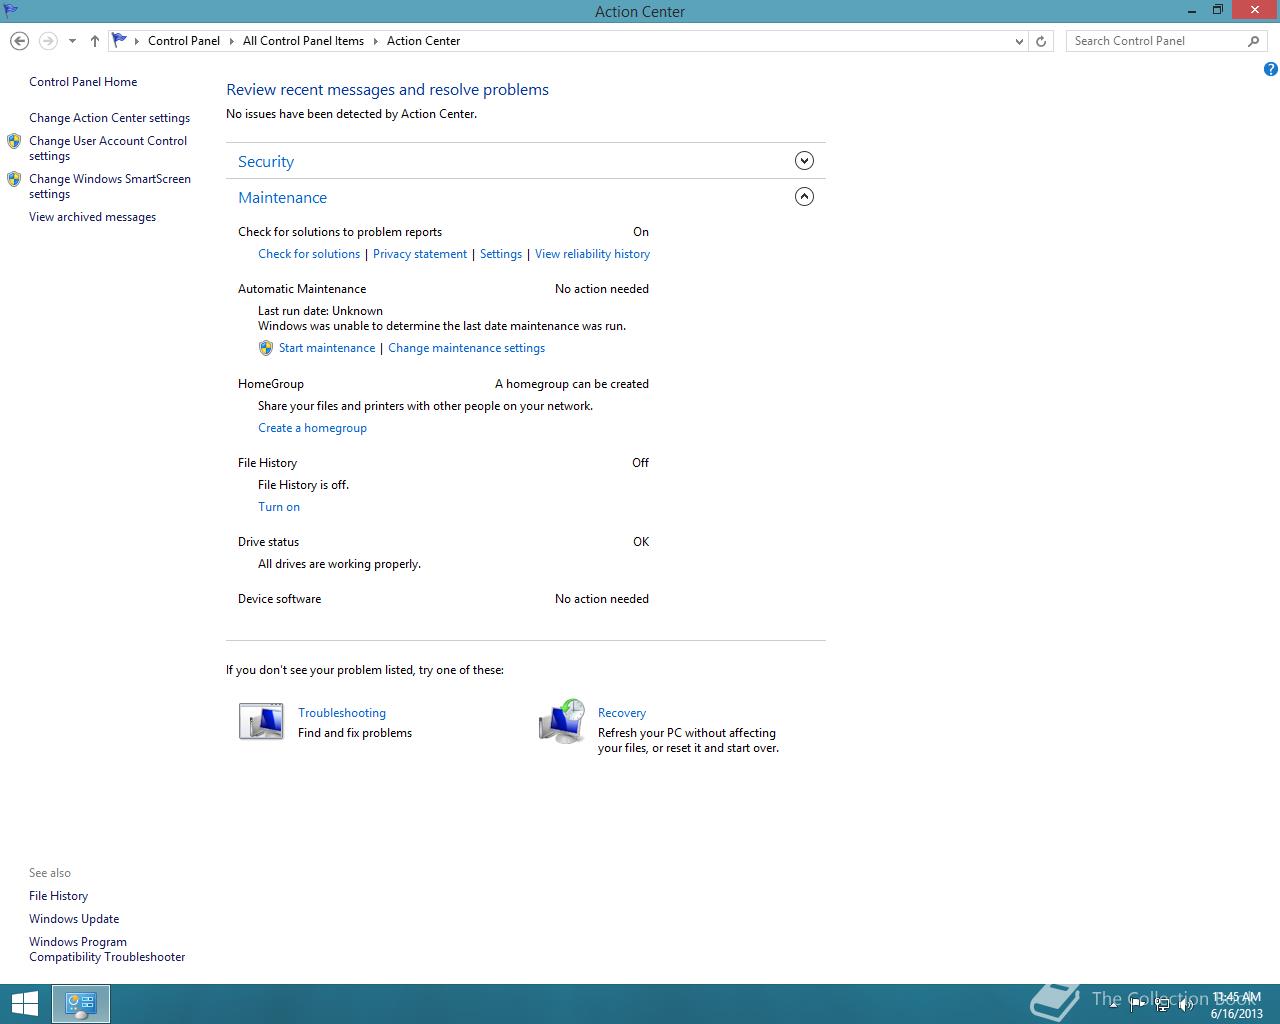Click the Troubleshooting monitor icon

[261, 721]
